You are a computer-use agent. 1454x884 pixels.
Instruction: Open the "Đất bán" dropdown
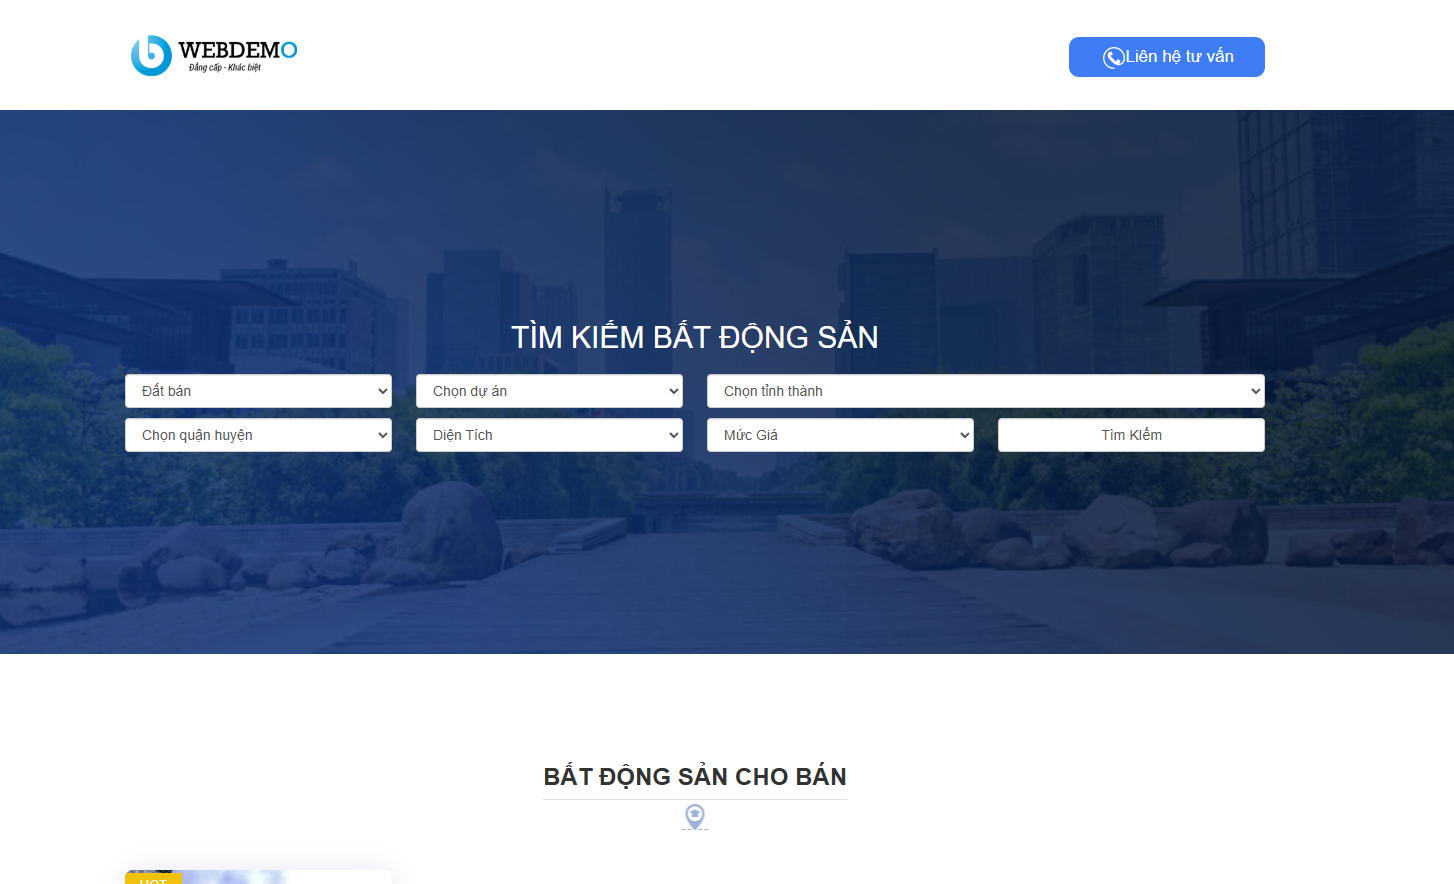[x=258, y=390]
